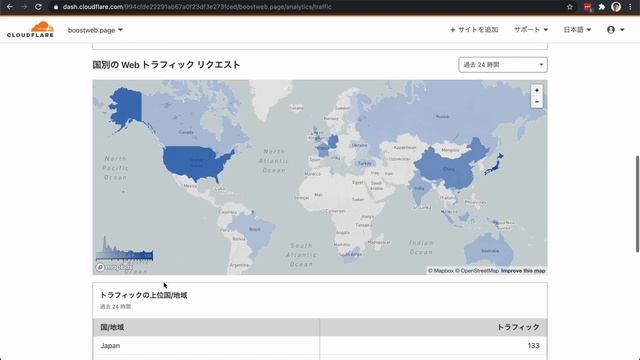Screen dimensions: 640x360
Task: Zoom out the map with minus button
Action: coord(537,102)
